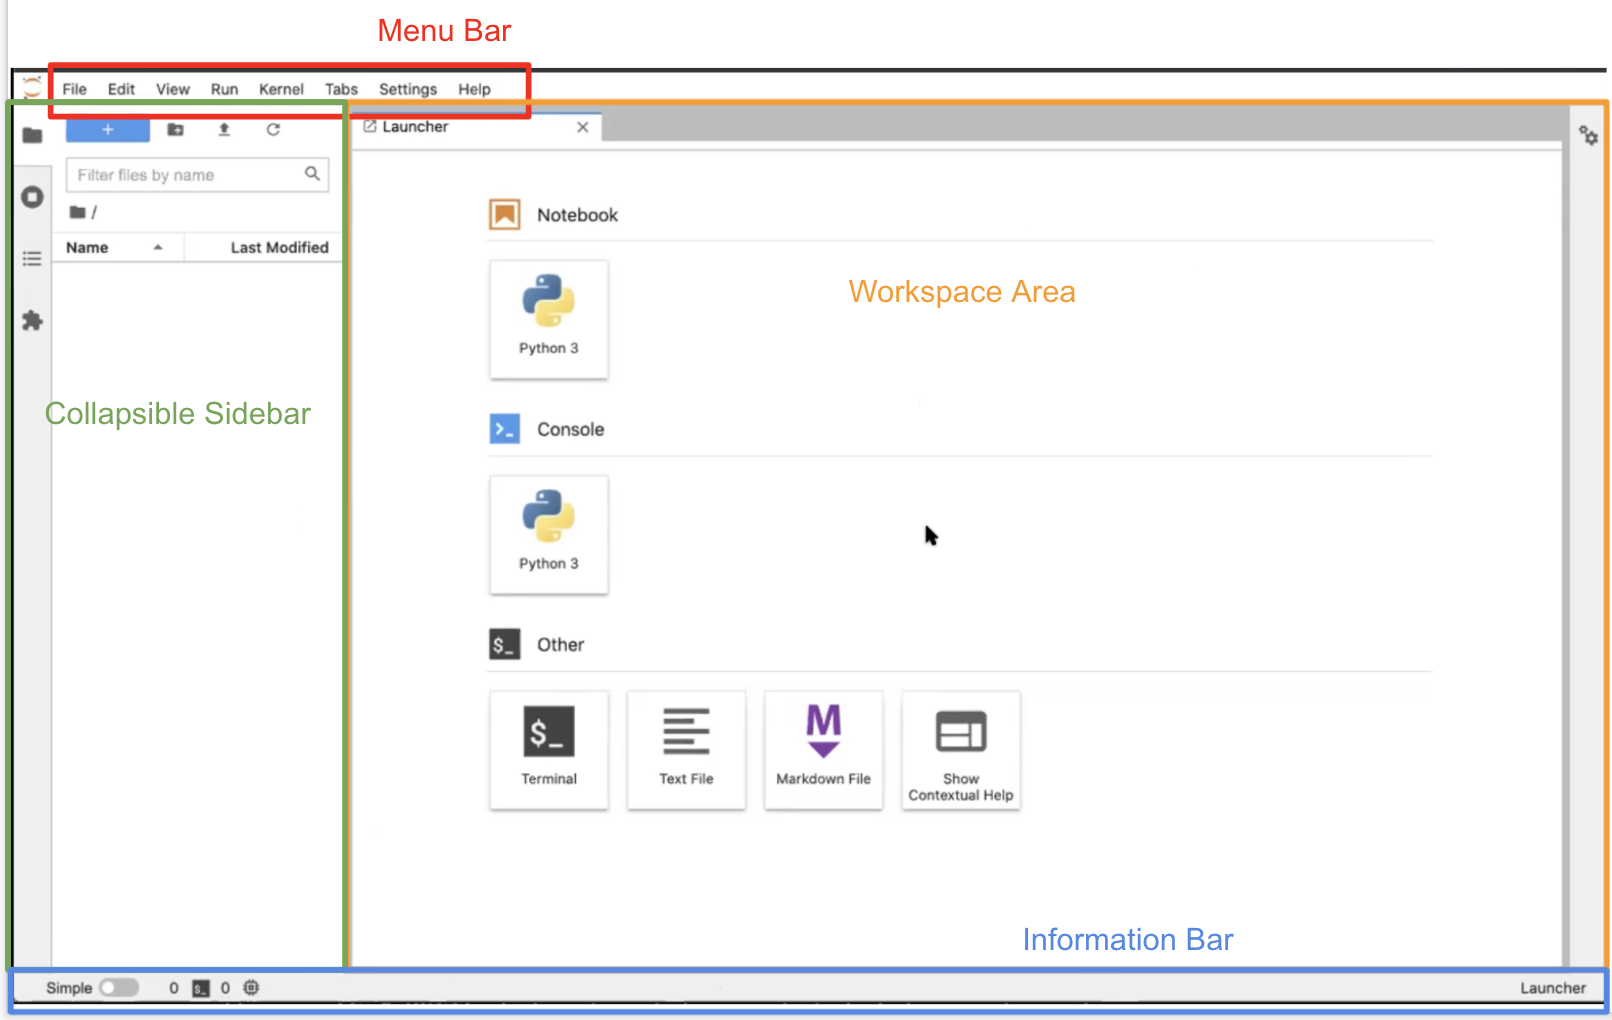Sort files by Last Modified column

tap(279, 248)
